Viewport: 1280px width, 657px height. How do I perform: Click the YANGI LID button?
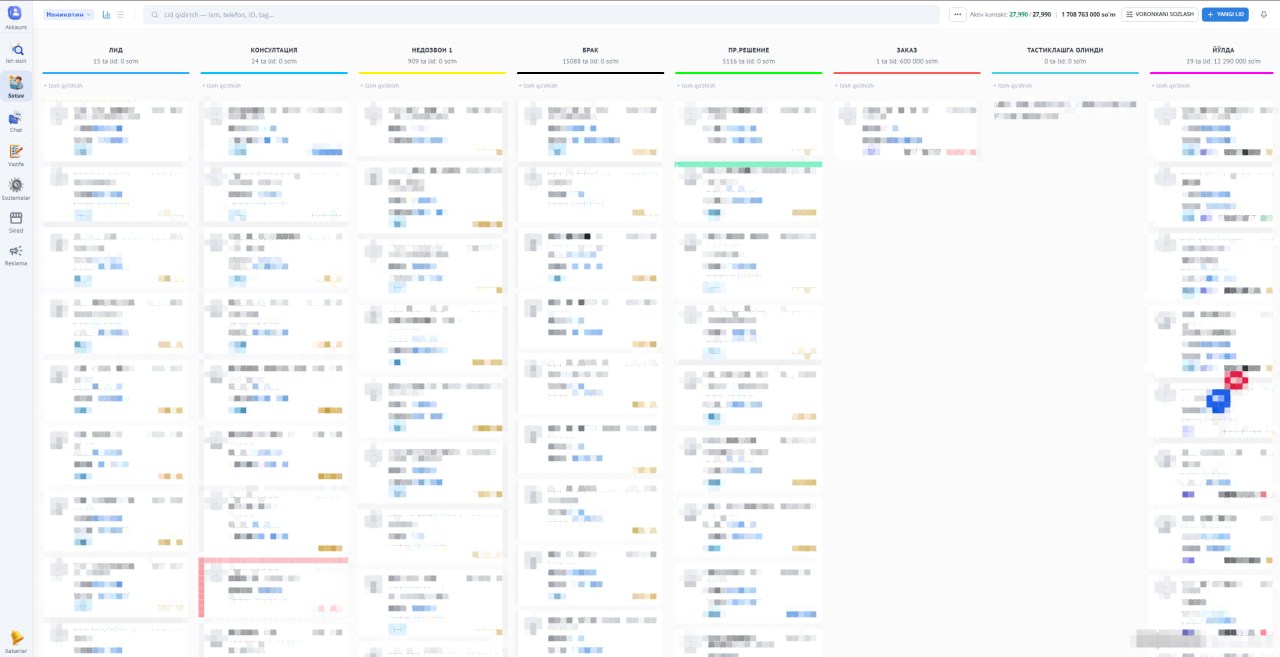1225,15
